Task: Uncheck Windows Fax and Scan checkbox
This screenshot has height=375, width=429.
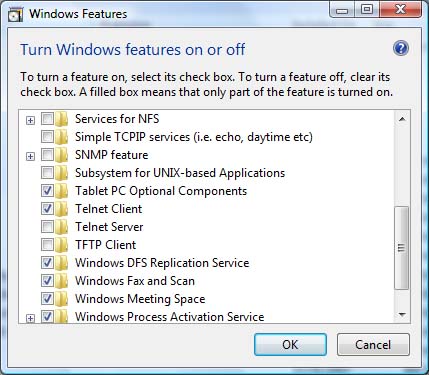Action: tap(47, 281)
